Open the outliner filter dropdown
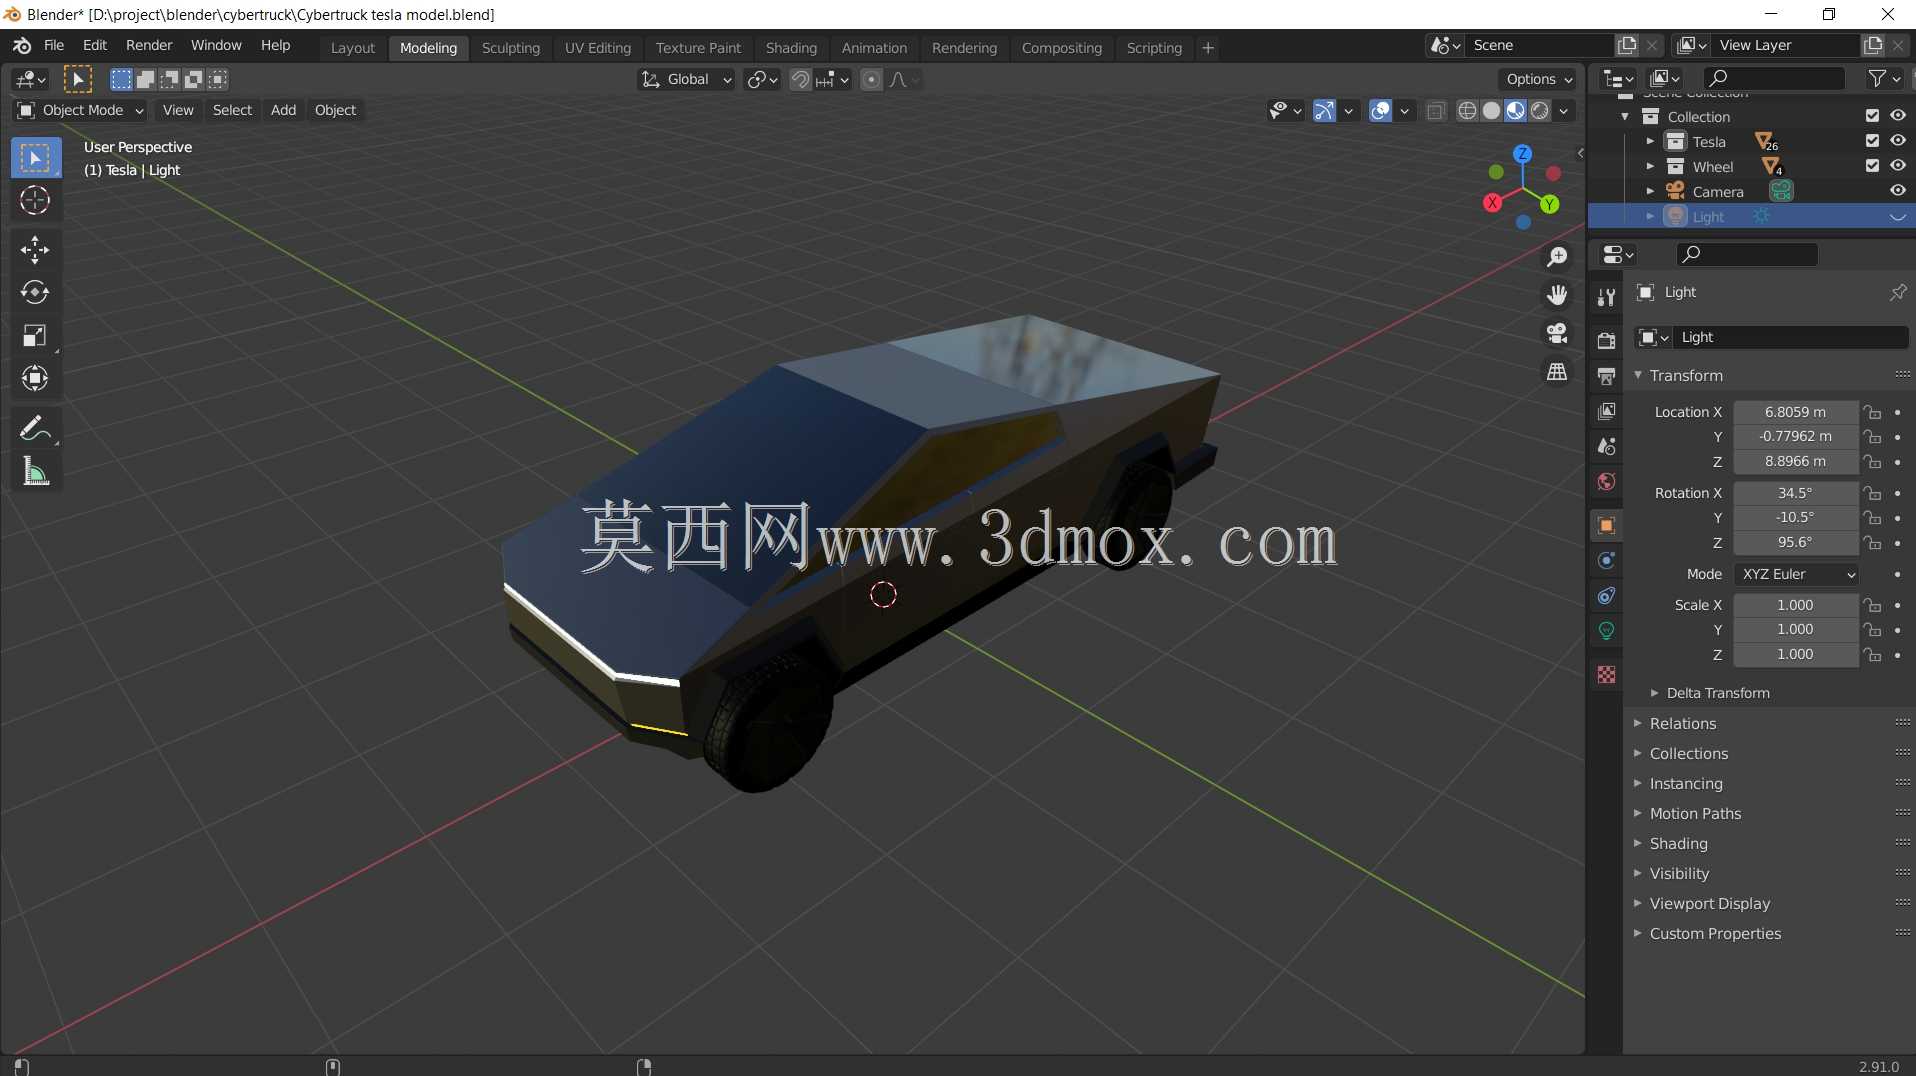Image resolution: width=1916 pixels, height=1076 pixels. pyautogui.click(x=1884, y=78)
